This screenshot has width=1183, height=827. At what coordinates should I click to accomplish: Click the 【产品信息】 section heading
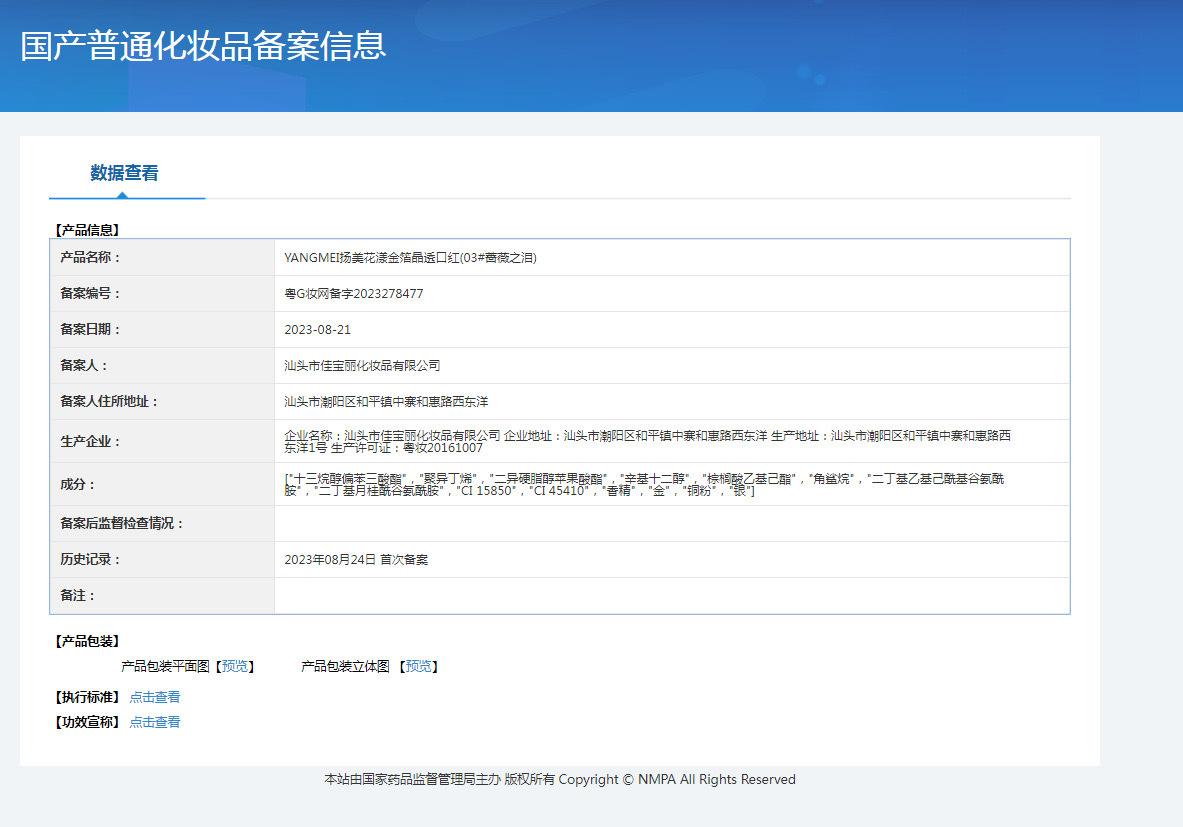pos(87,230)
